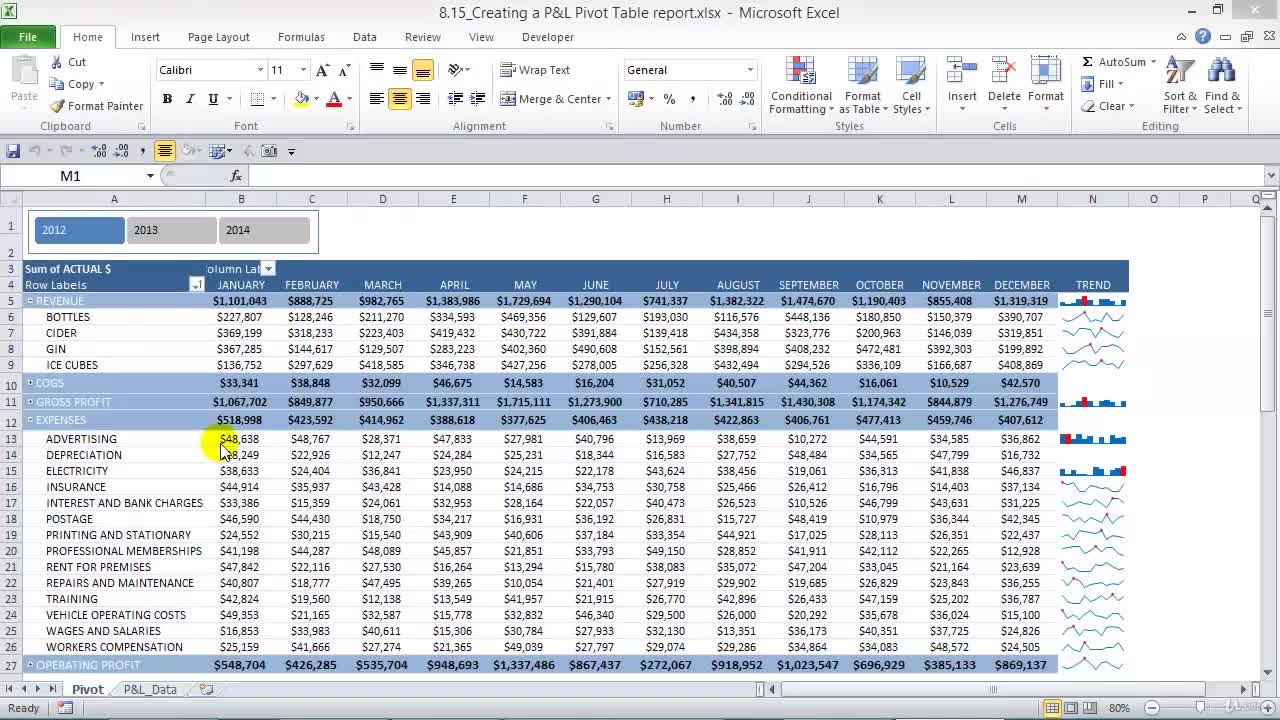Click the camera icon in Quick Access Toolbar
The image size is (1280, 720).
tap(269, 151)
